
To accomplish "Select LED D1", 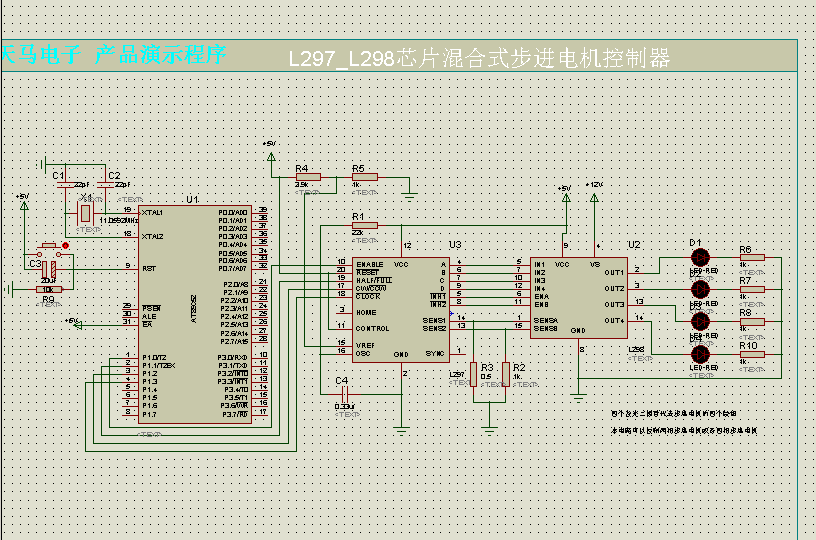I will (x=700, y=257).
